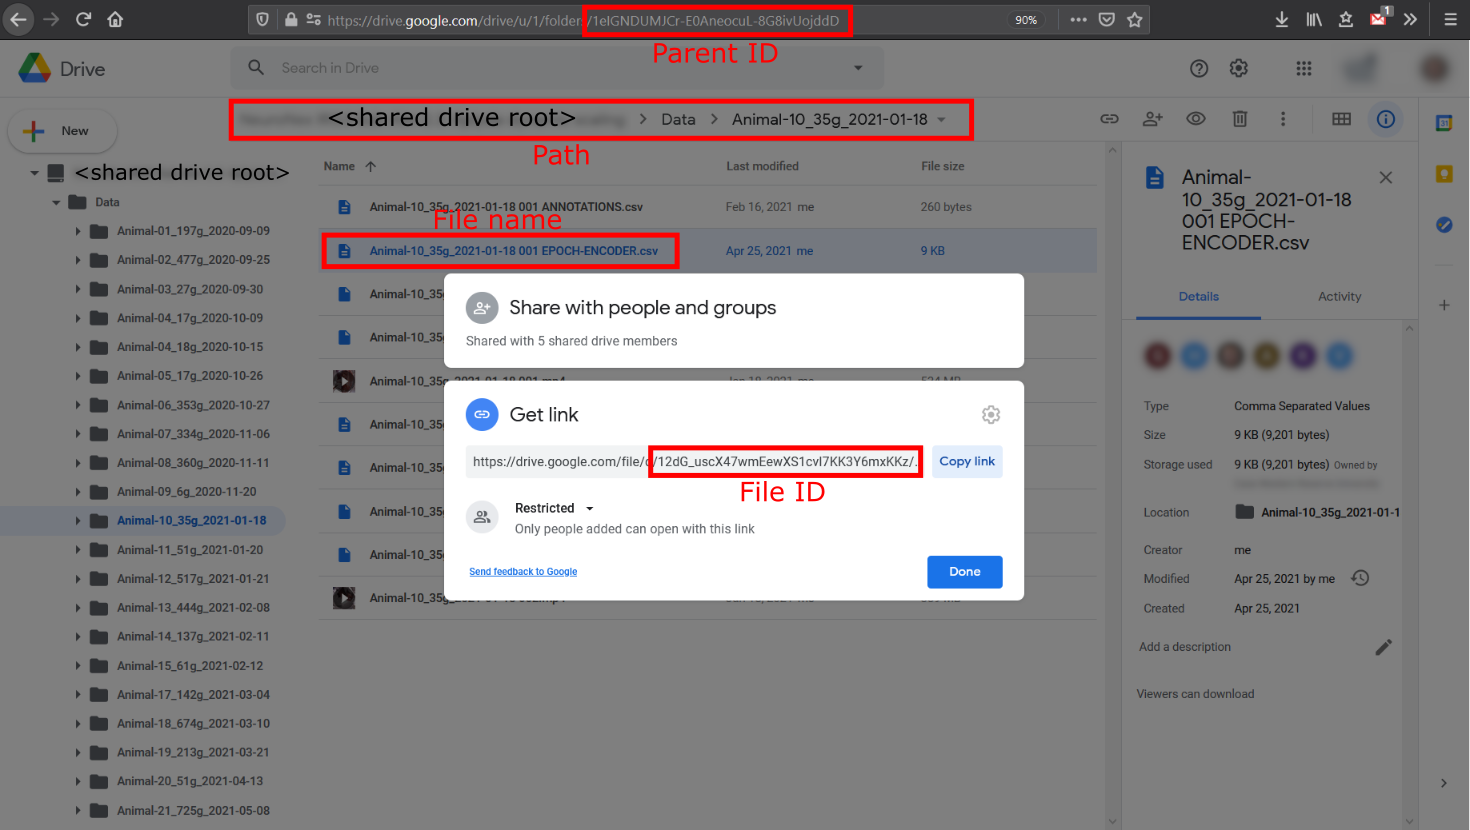Screen dimensions: 1470x830
Task: Preview the file with the eye icon
Action: click(x=1196, y=119)
